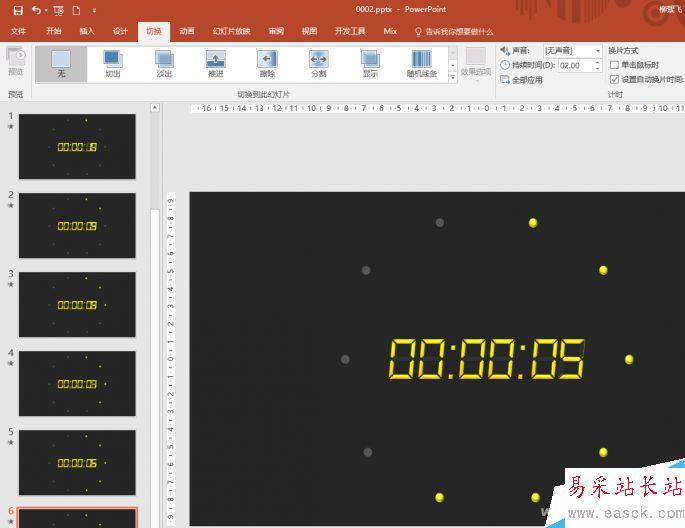Image resolution: width=685 pixels, height=528 pixels.
Task: Select the 无 (none) transition
Action: (x=61, y=64)
